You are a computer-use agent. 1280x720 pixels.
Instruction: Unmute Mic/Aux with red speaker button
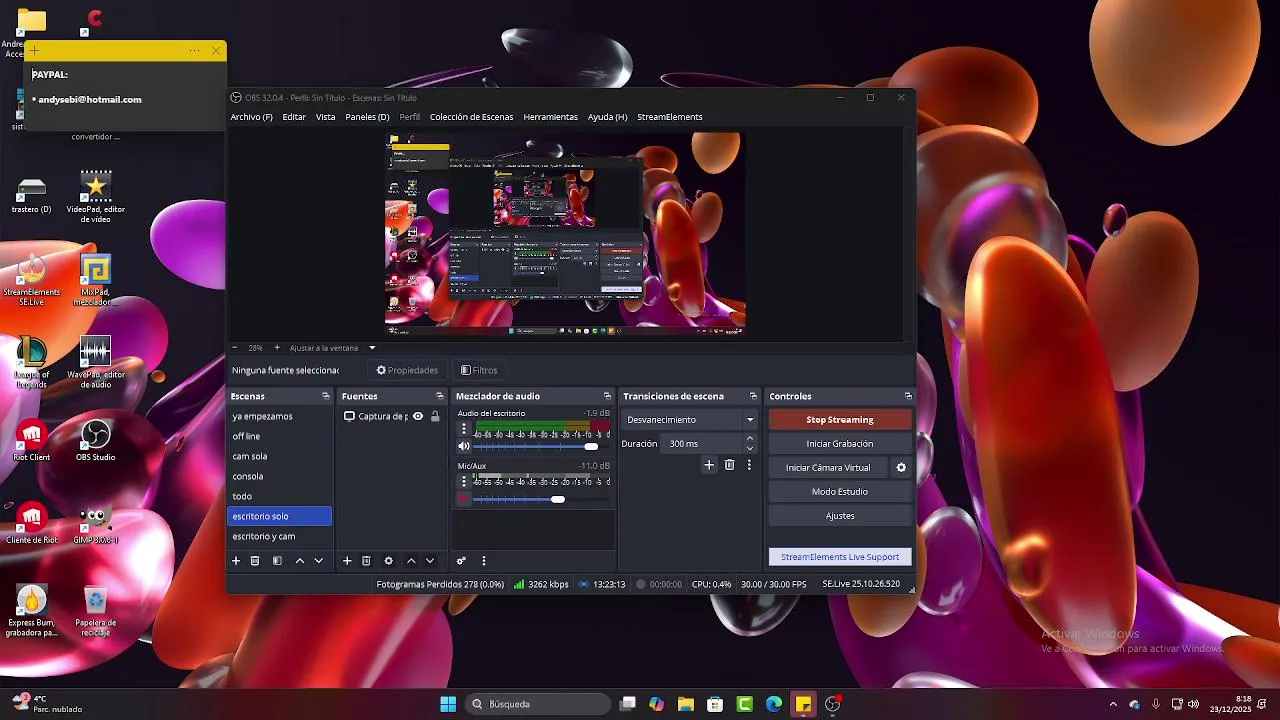pos(463,498)
